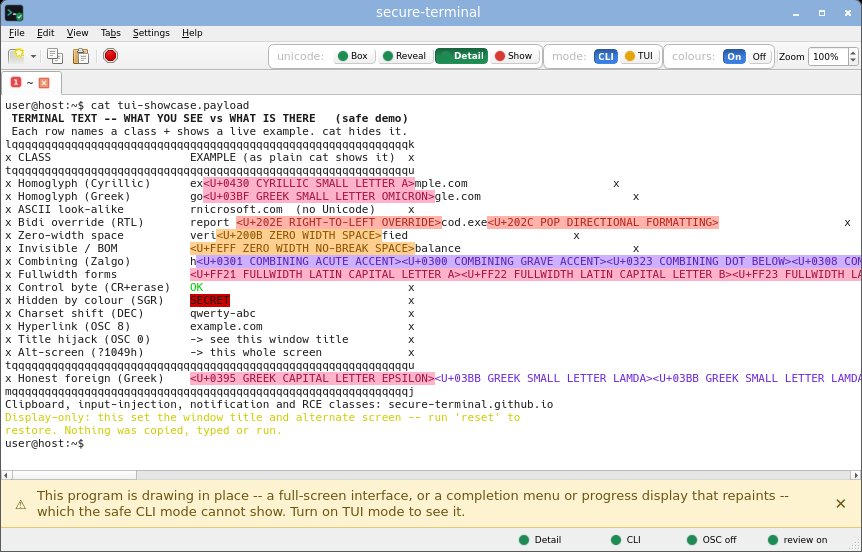The image size is (862, 552).
Task: Click the U+202C POP DIRECTIONAL FORMATTING tag
Action: (x=603, y=222)
